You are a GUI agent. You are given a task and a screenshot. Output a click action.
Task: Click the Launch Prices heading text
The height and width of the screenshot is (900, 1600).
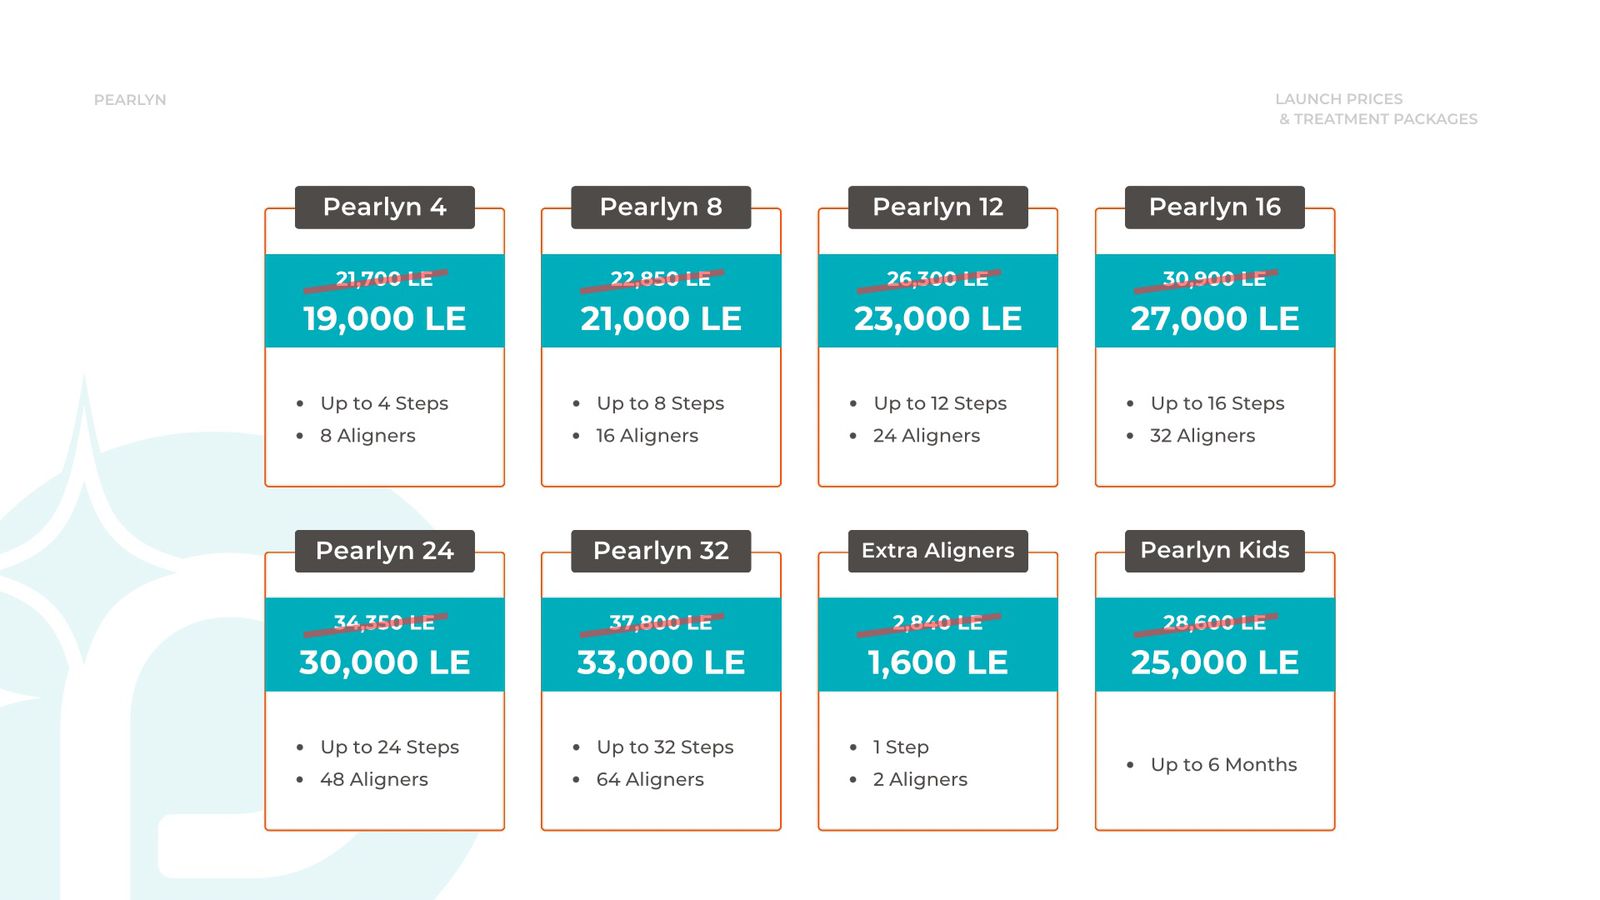coord(1339,99)
